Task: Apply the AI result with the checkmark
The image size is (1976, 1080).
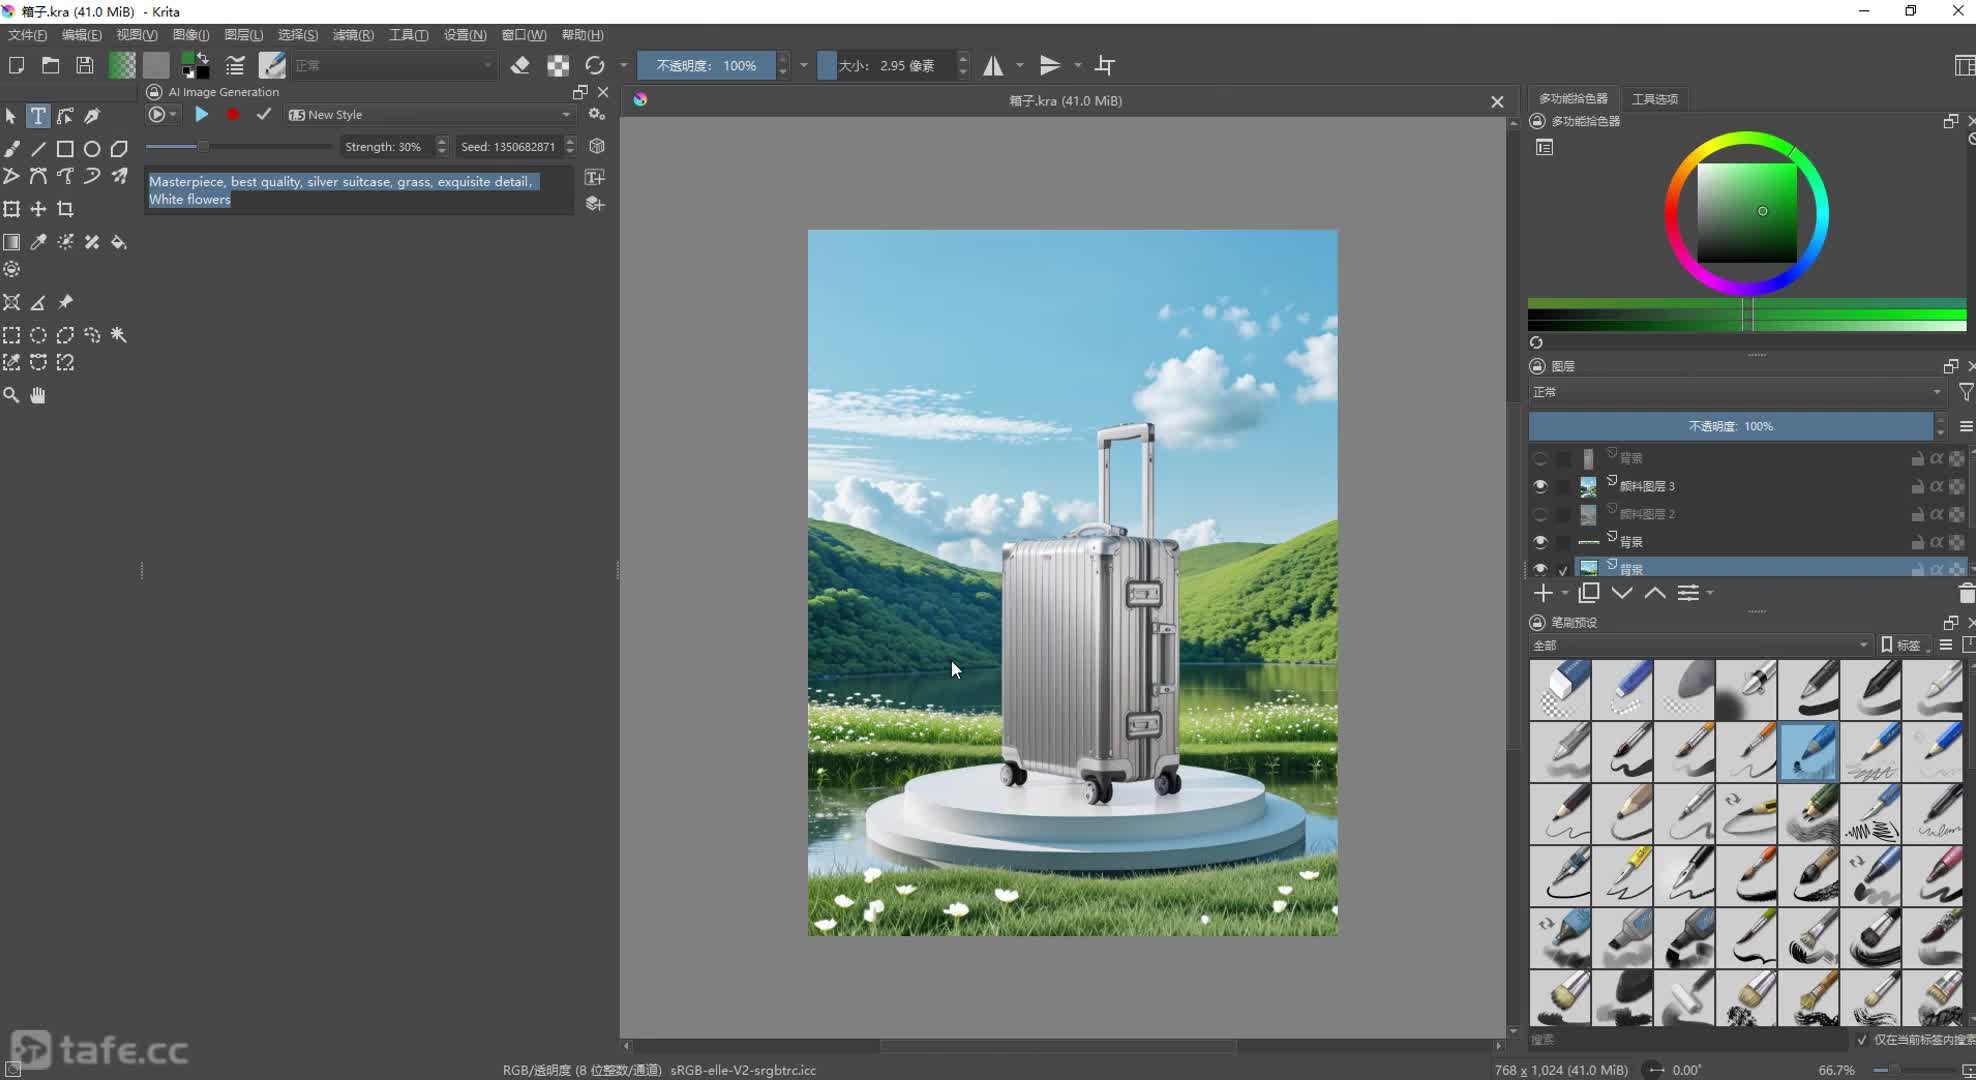Action: [263, 115]
